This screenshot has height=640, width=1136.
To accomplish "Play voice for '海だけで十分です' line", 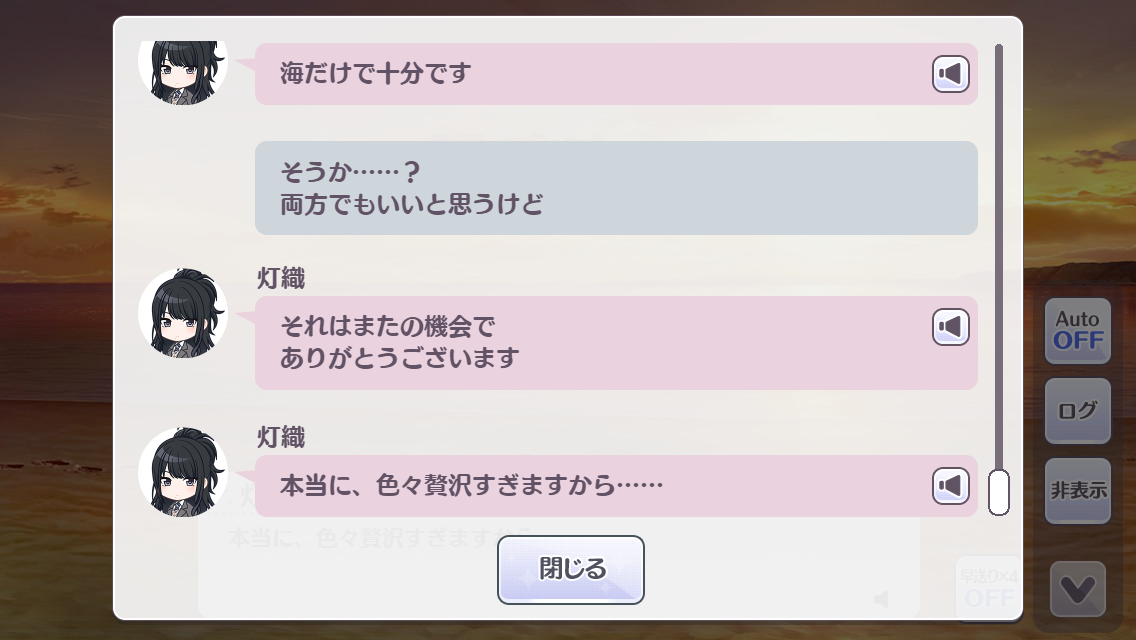I will 951,74.
